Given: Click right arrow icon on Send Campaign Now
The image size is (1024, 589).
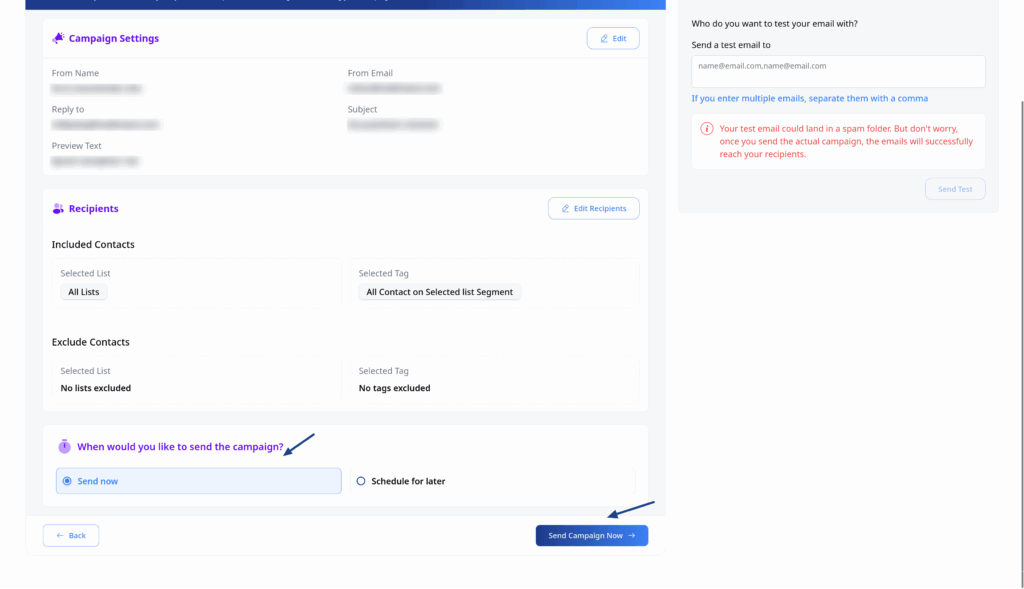Looking at the screenshot, I should (632, 536).
